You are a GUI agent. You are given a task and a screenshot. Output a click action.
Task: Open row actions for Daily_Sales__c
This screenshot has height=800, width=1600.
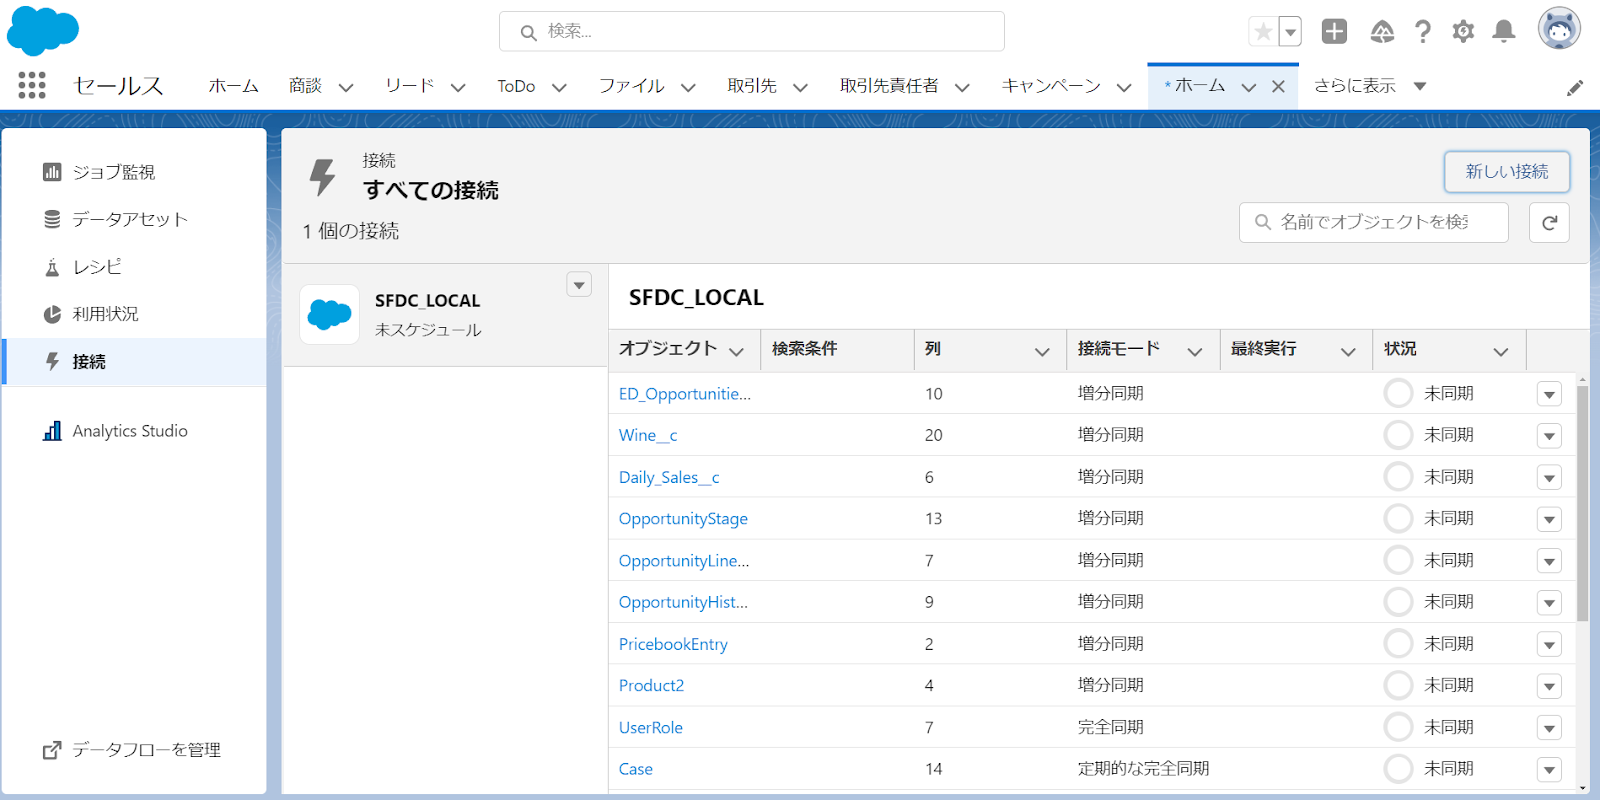pos(1549,478)
